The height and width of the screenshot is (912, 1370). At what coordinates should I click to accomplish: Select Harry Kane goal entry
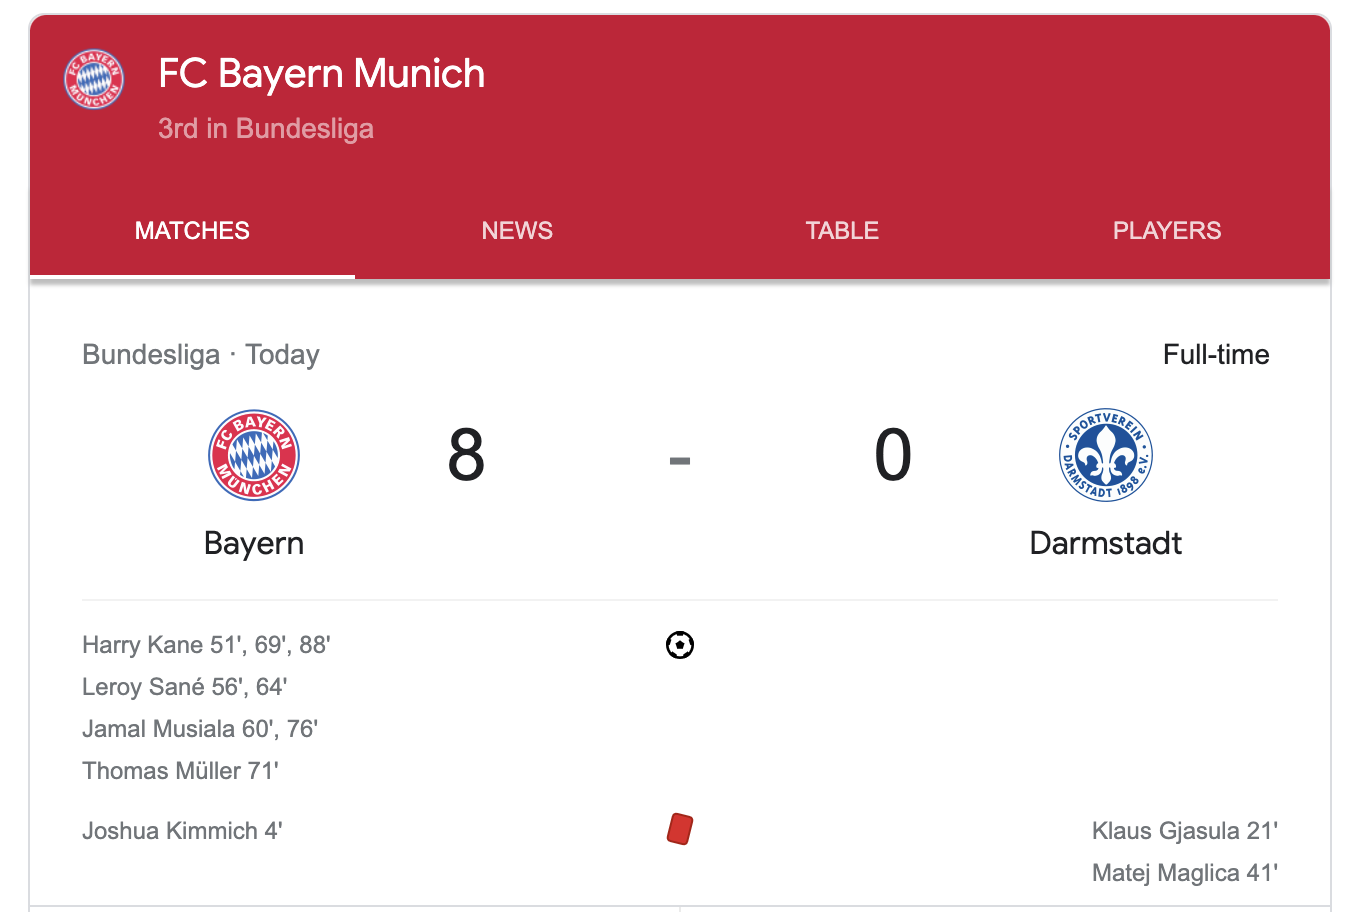point(206,645)
